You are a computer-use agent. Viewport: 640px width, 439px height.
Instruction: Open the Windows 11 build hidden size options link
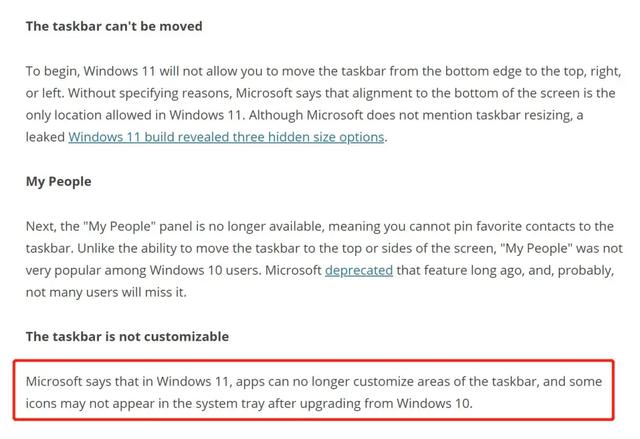pos(226,137)
